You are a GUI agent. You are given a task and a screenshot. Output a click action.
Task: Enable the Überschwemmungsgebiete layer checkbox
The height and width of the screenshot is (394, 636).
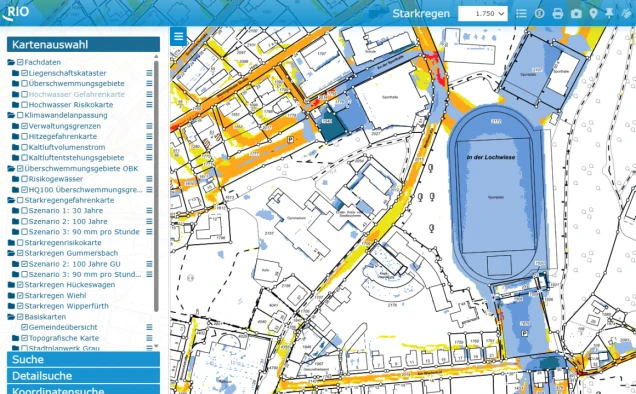coord(24,84)
